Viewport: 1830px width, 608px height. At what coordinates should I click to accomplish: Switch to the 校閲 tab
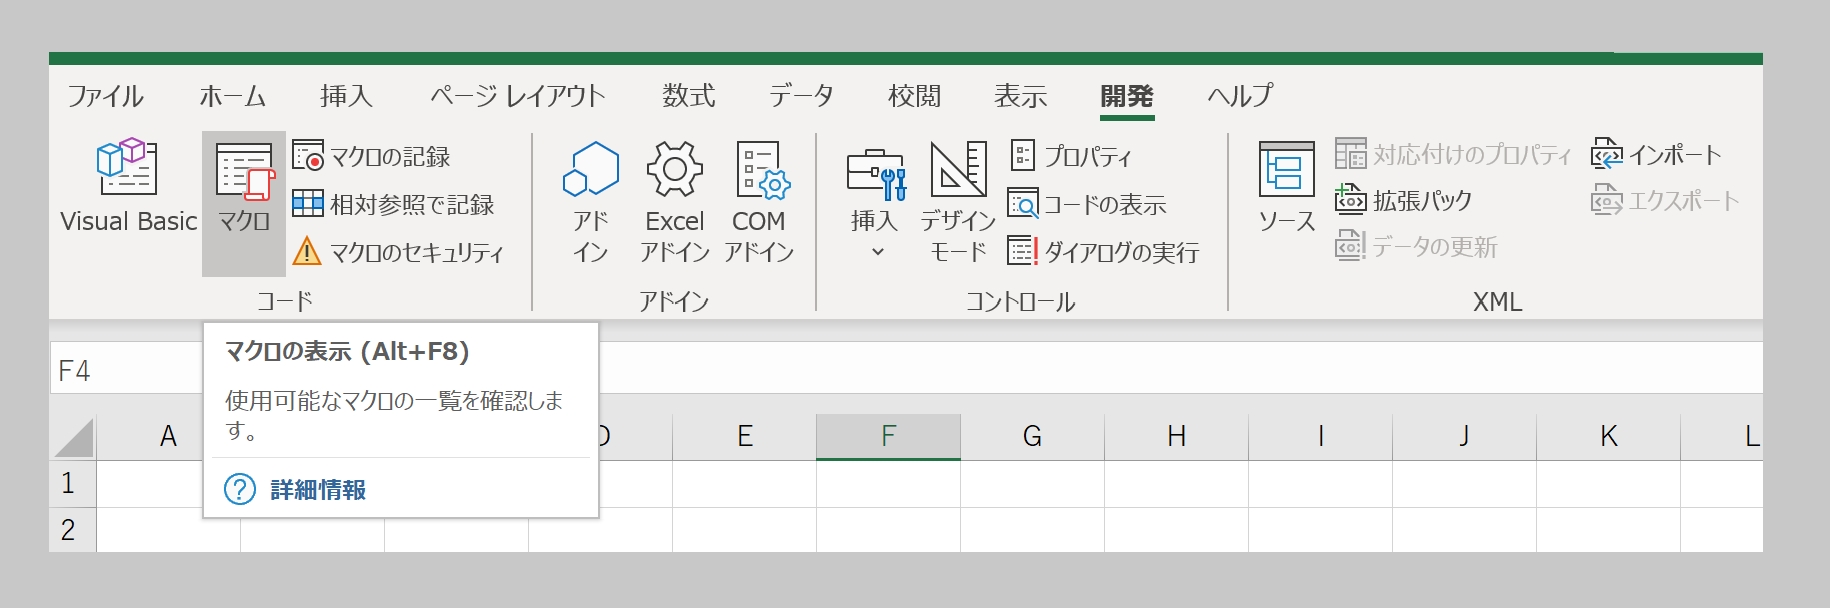(x=914, y=96)
